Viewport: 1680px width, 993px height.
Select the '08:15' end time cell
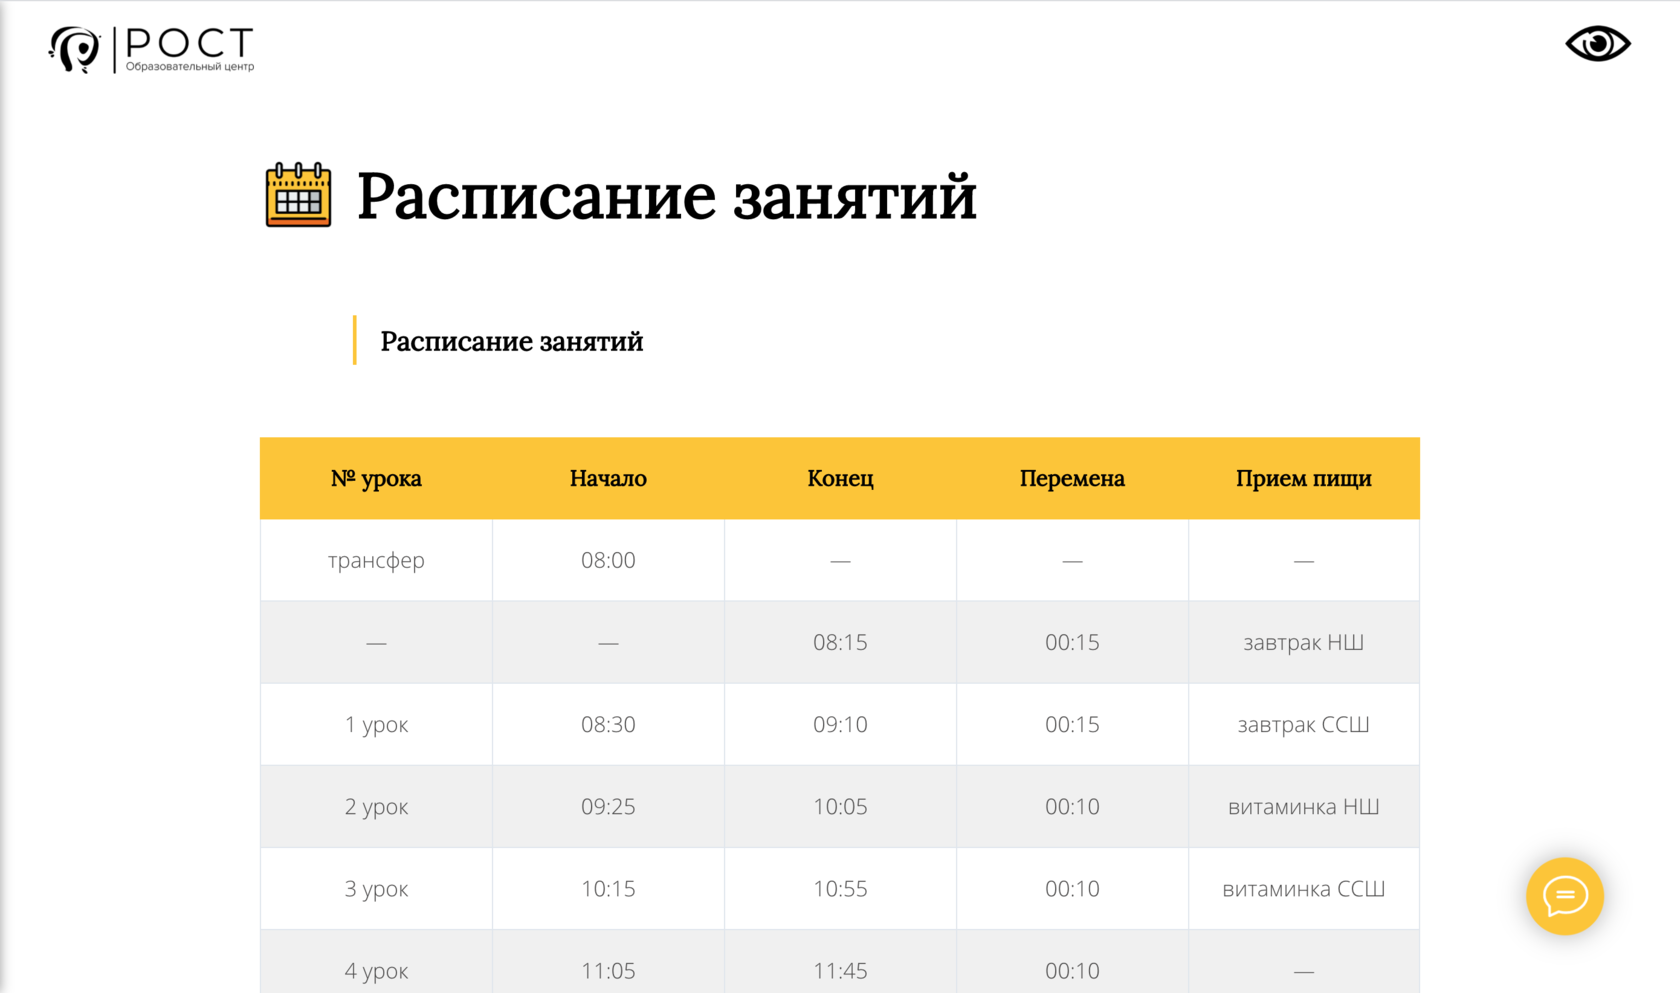click(x=840, y=642)
